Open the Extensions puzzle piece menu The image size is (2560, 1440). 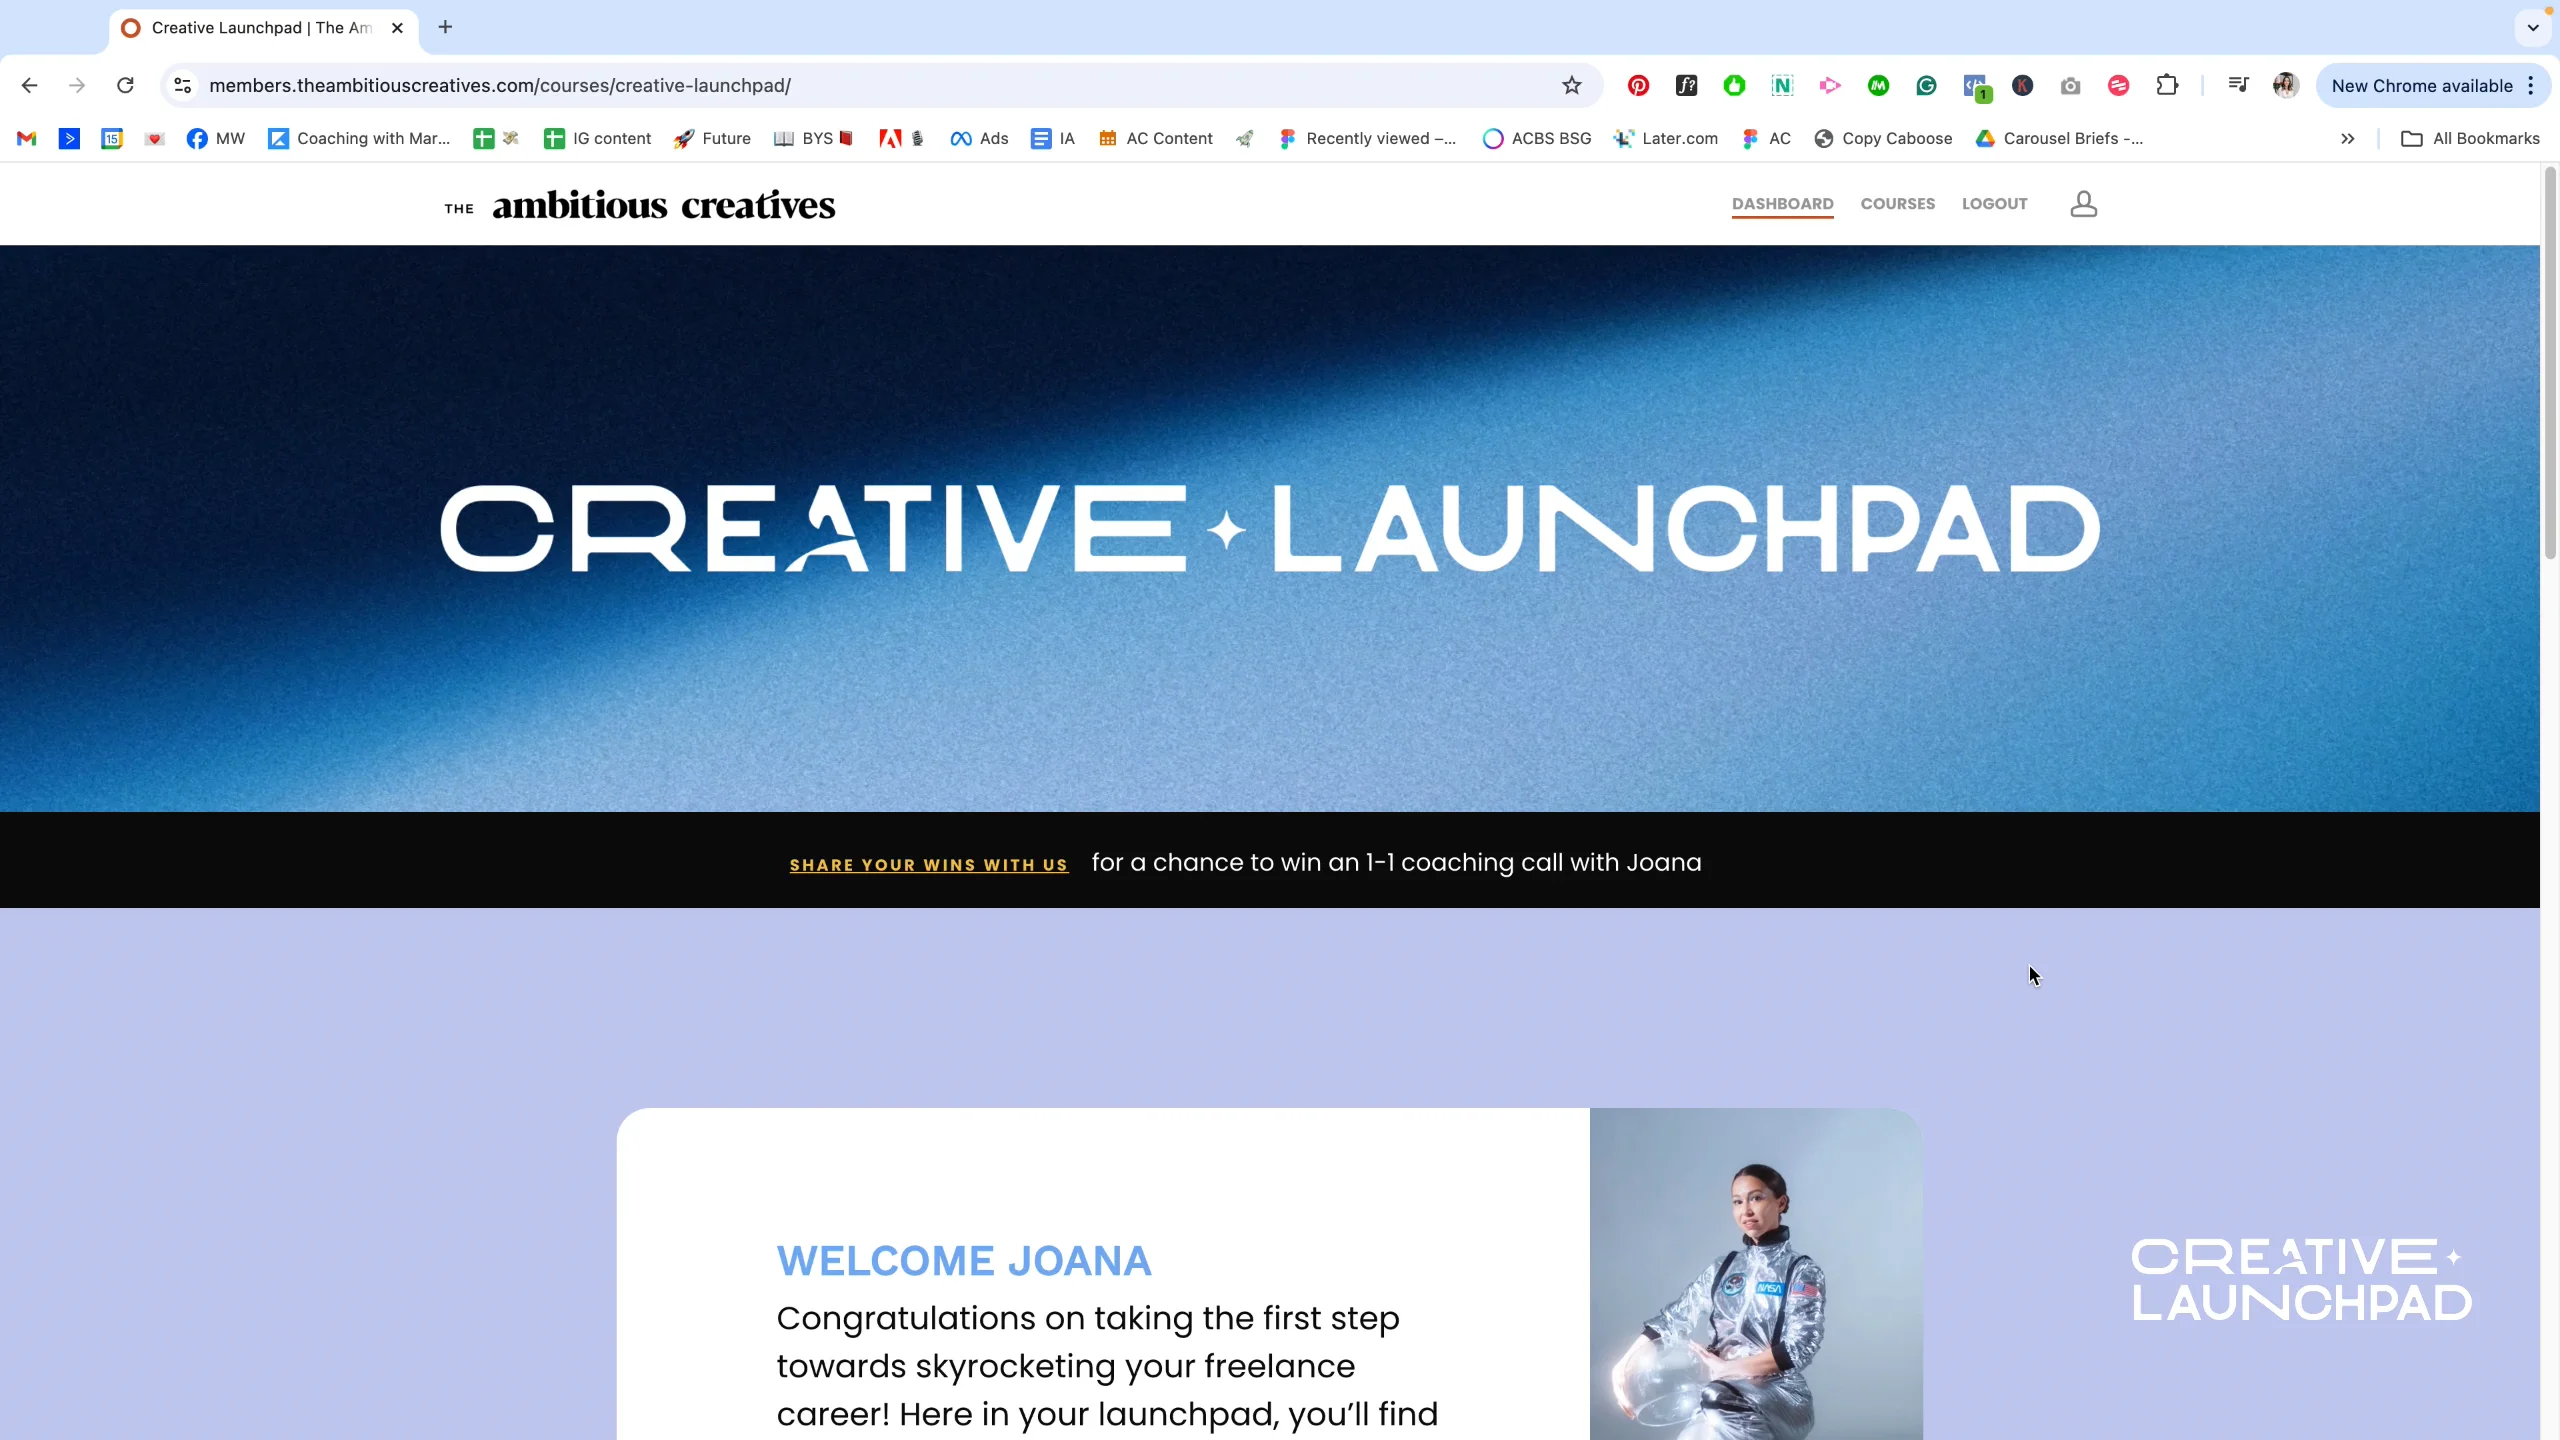coord(2167,86)
